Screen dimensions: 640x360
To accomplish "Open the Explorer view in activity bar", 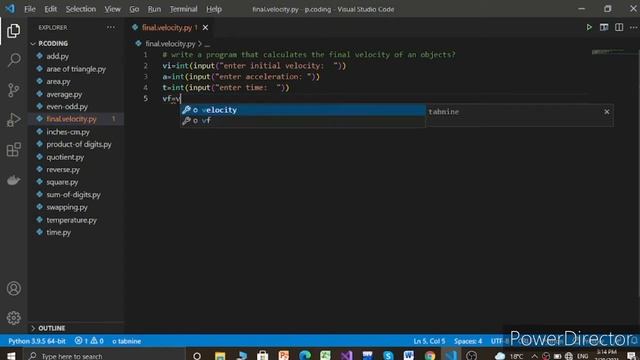I will tap(13, 31).
